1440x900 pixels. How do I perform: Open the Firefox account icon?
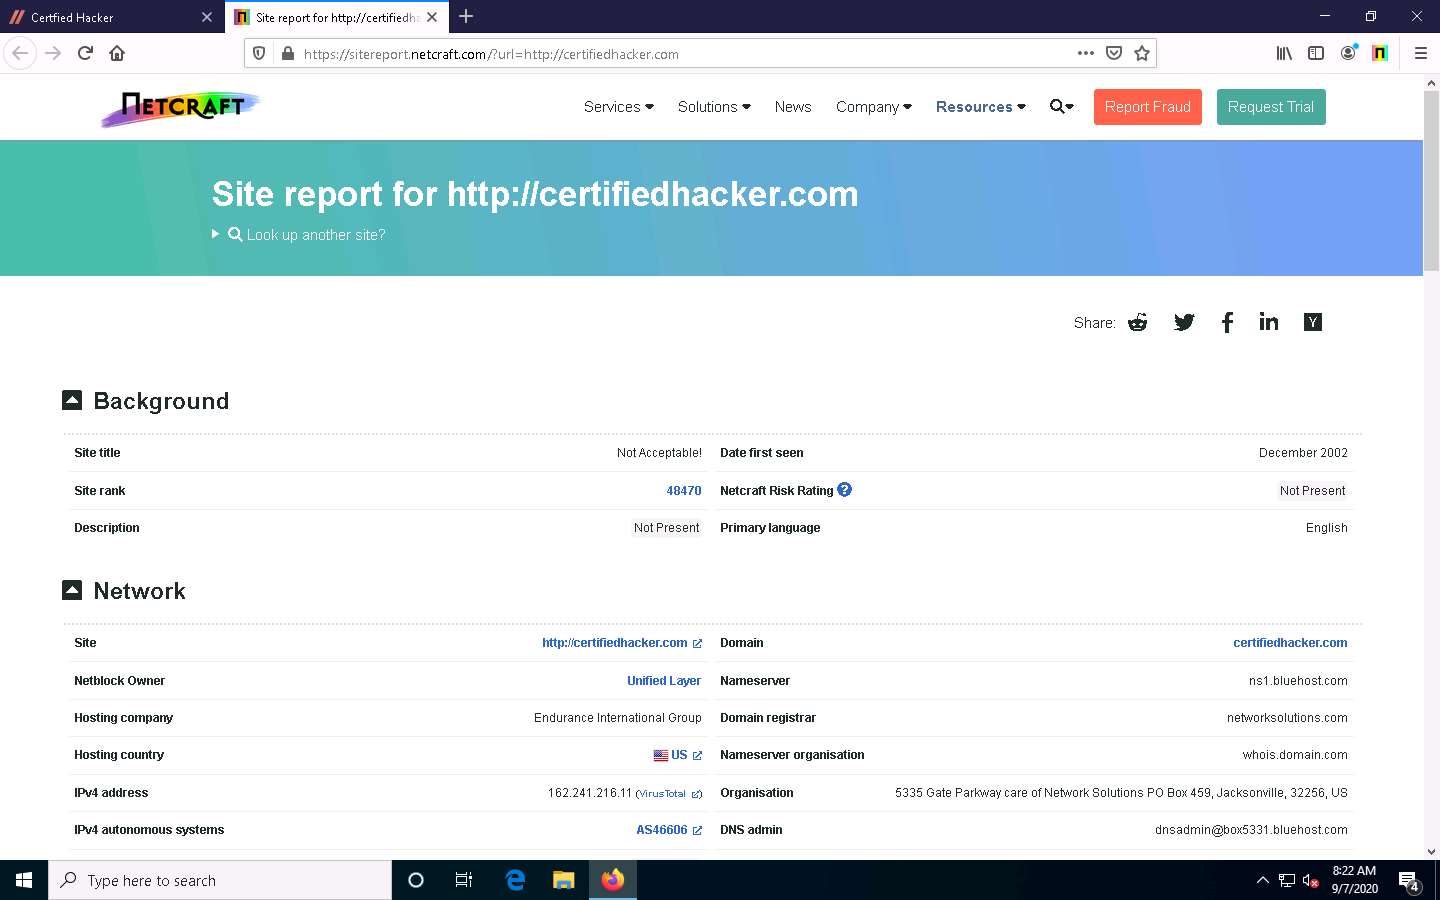click(x=1348, y=53)
